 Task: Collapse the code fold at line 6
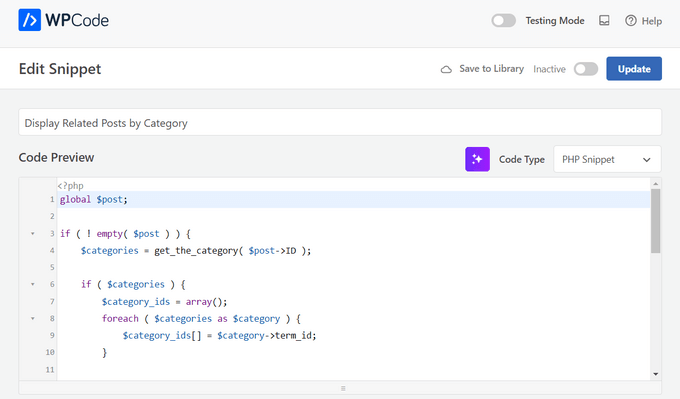click(33, 285)
